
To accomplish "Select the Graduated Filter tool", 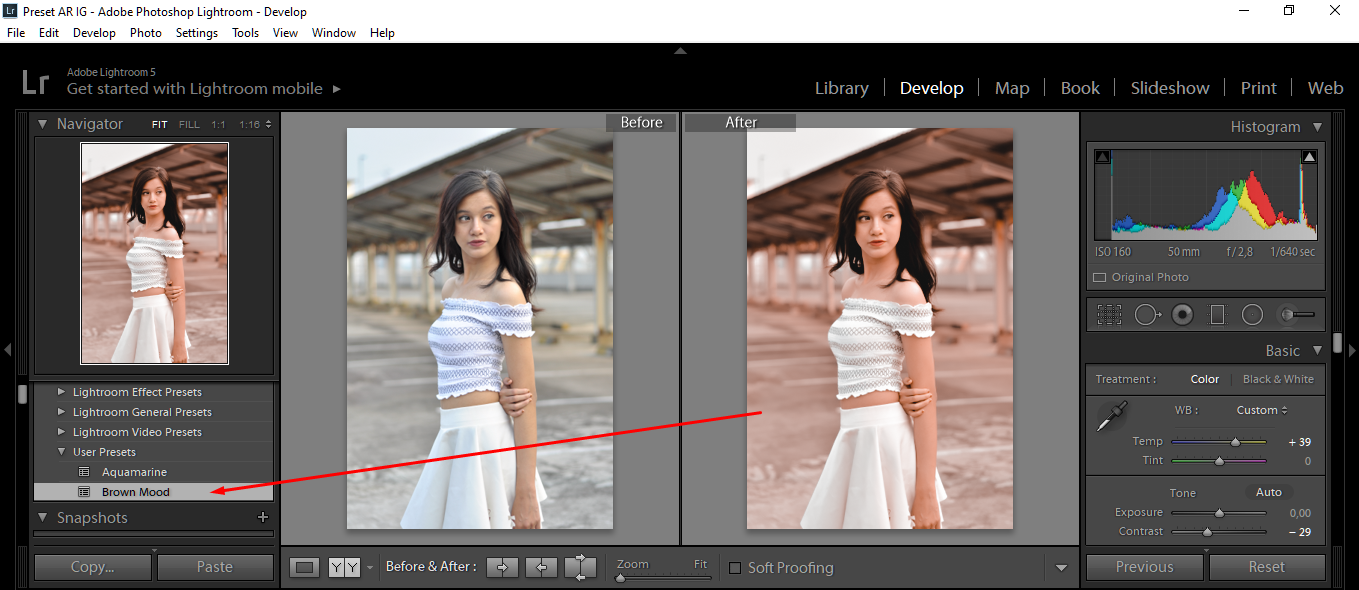I will [1217, 315].
